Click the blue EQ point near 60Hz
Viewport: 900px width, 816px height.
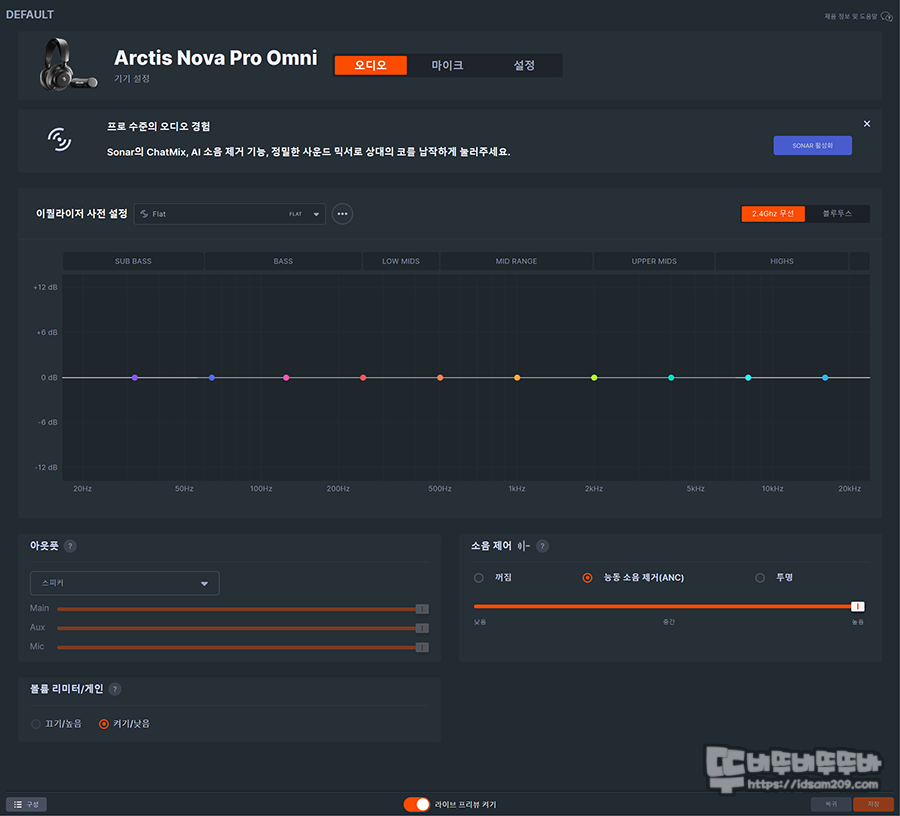(x=212, y=378)
